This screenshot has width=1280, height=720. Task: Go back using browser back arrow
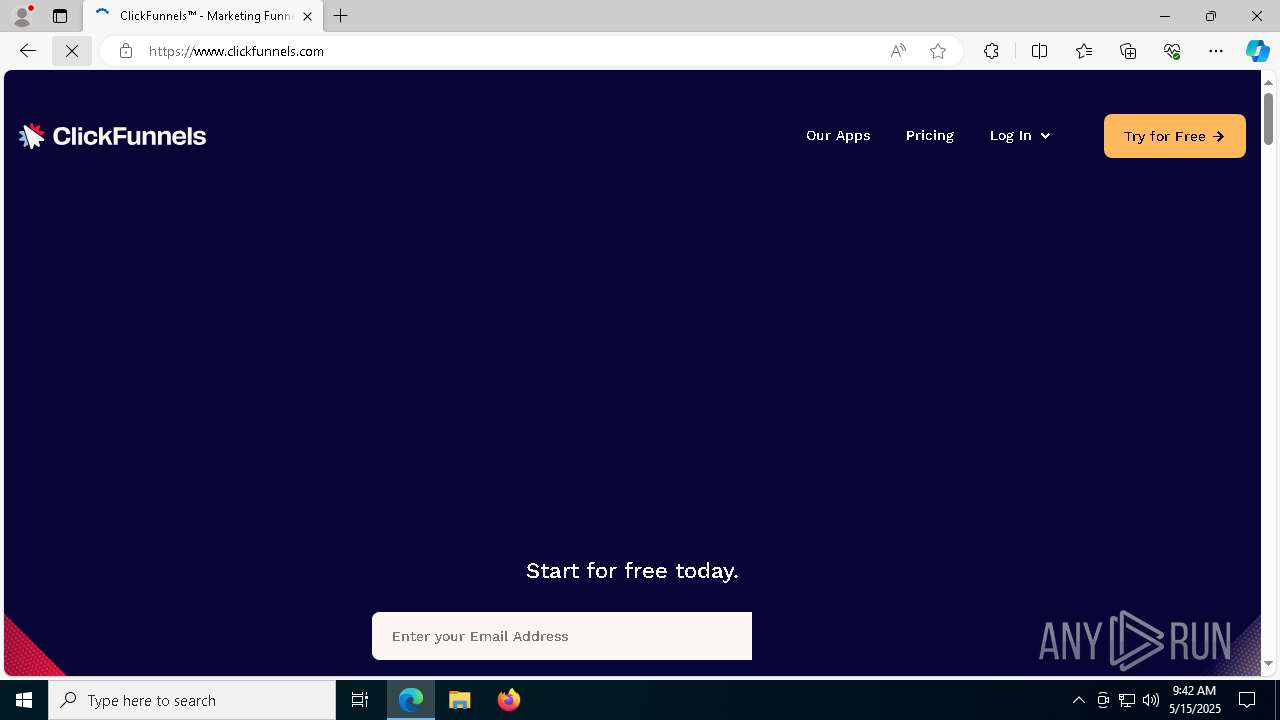pyautogui.click(x=28, y=51)
